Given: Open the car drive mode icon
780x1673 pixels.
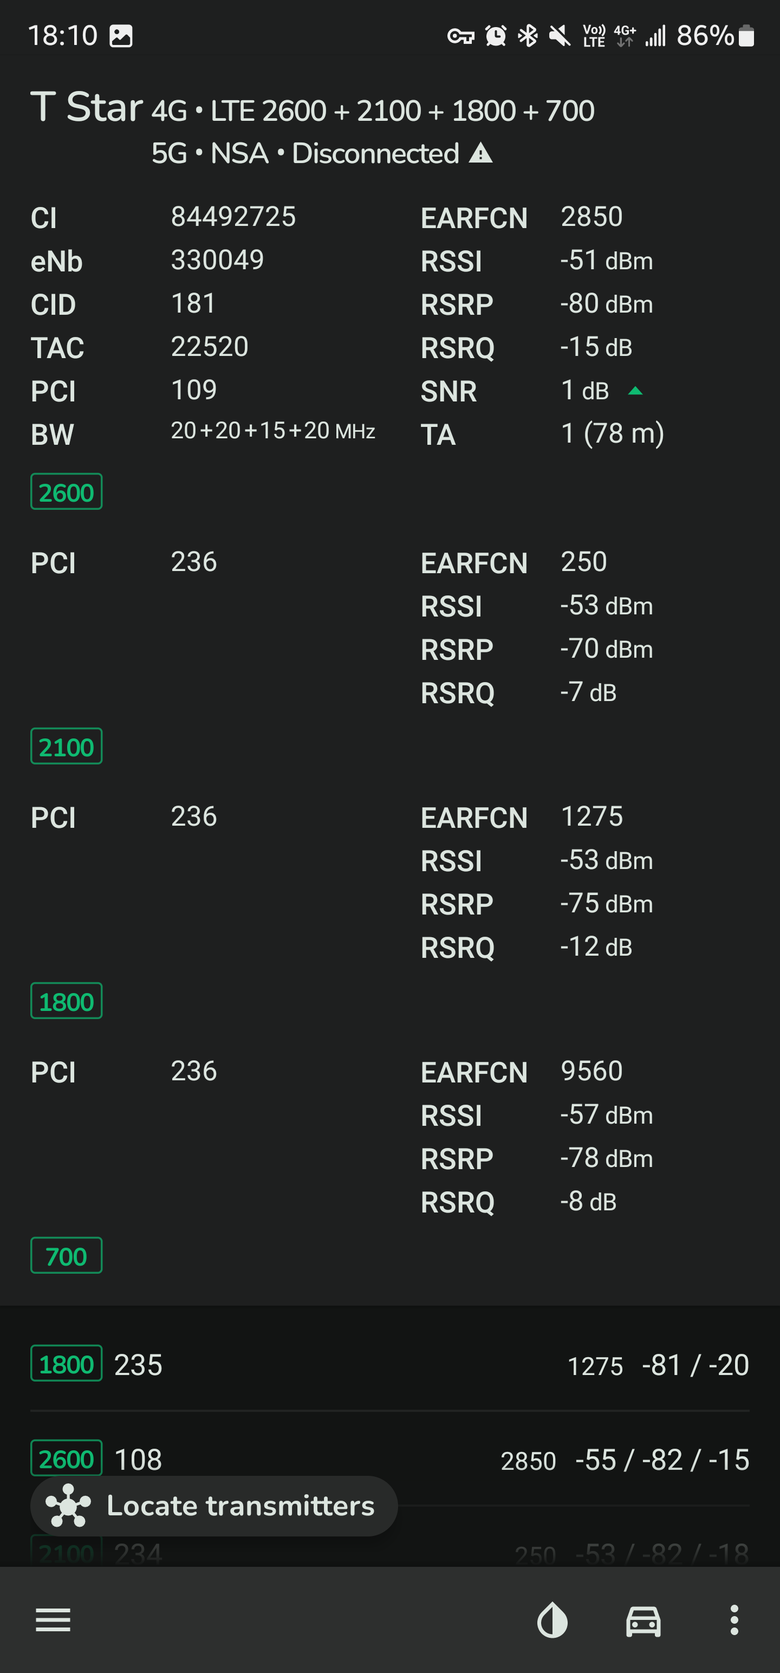Looking at the screenshot, I should pyautogui.click(x=643, y=1621).
